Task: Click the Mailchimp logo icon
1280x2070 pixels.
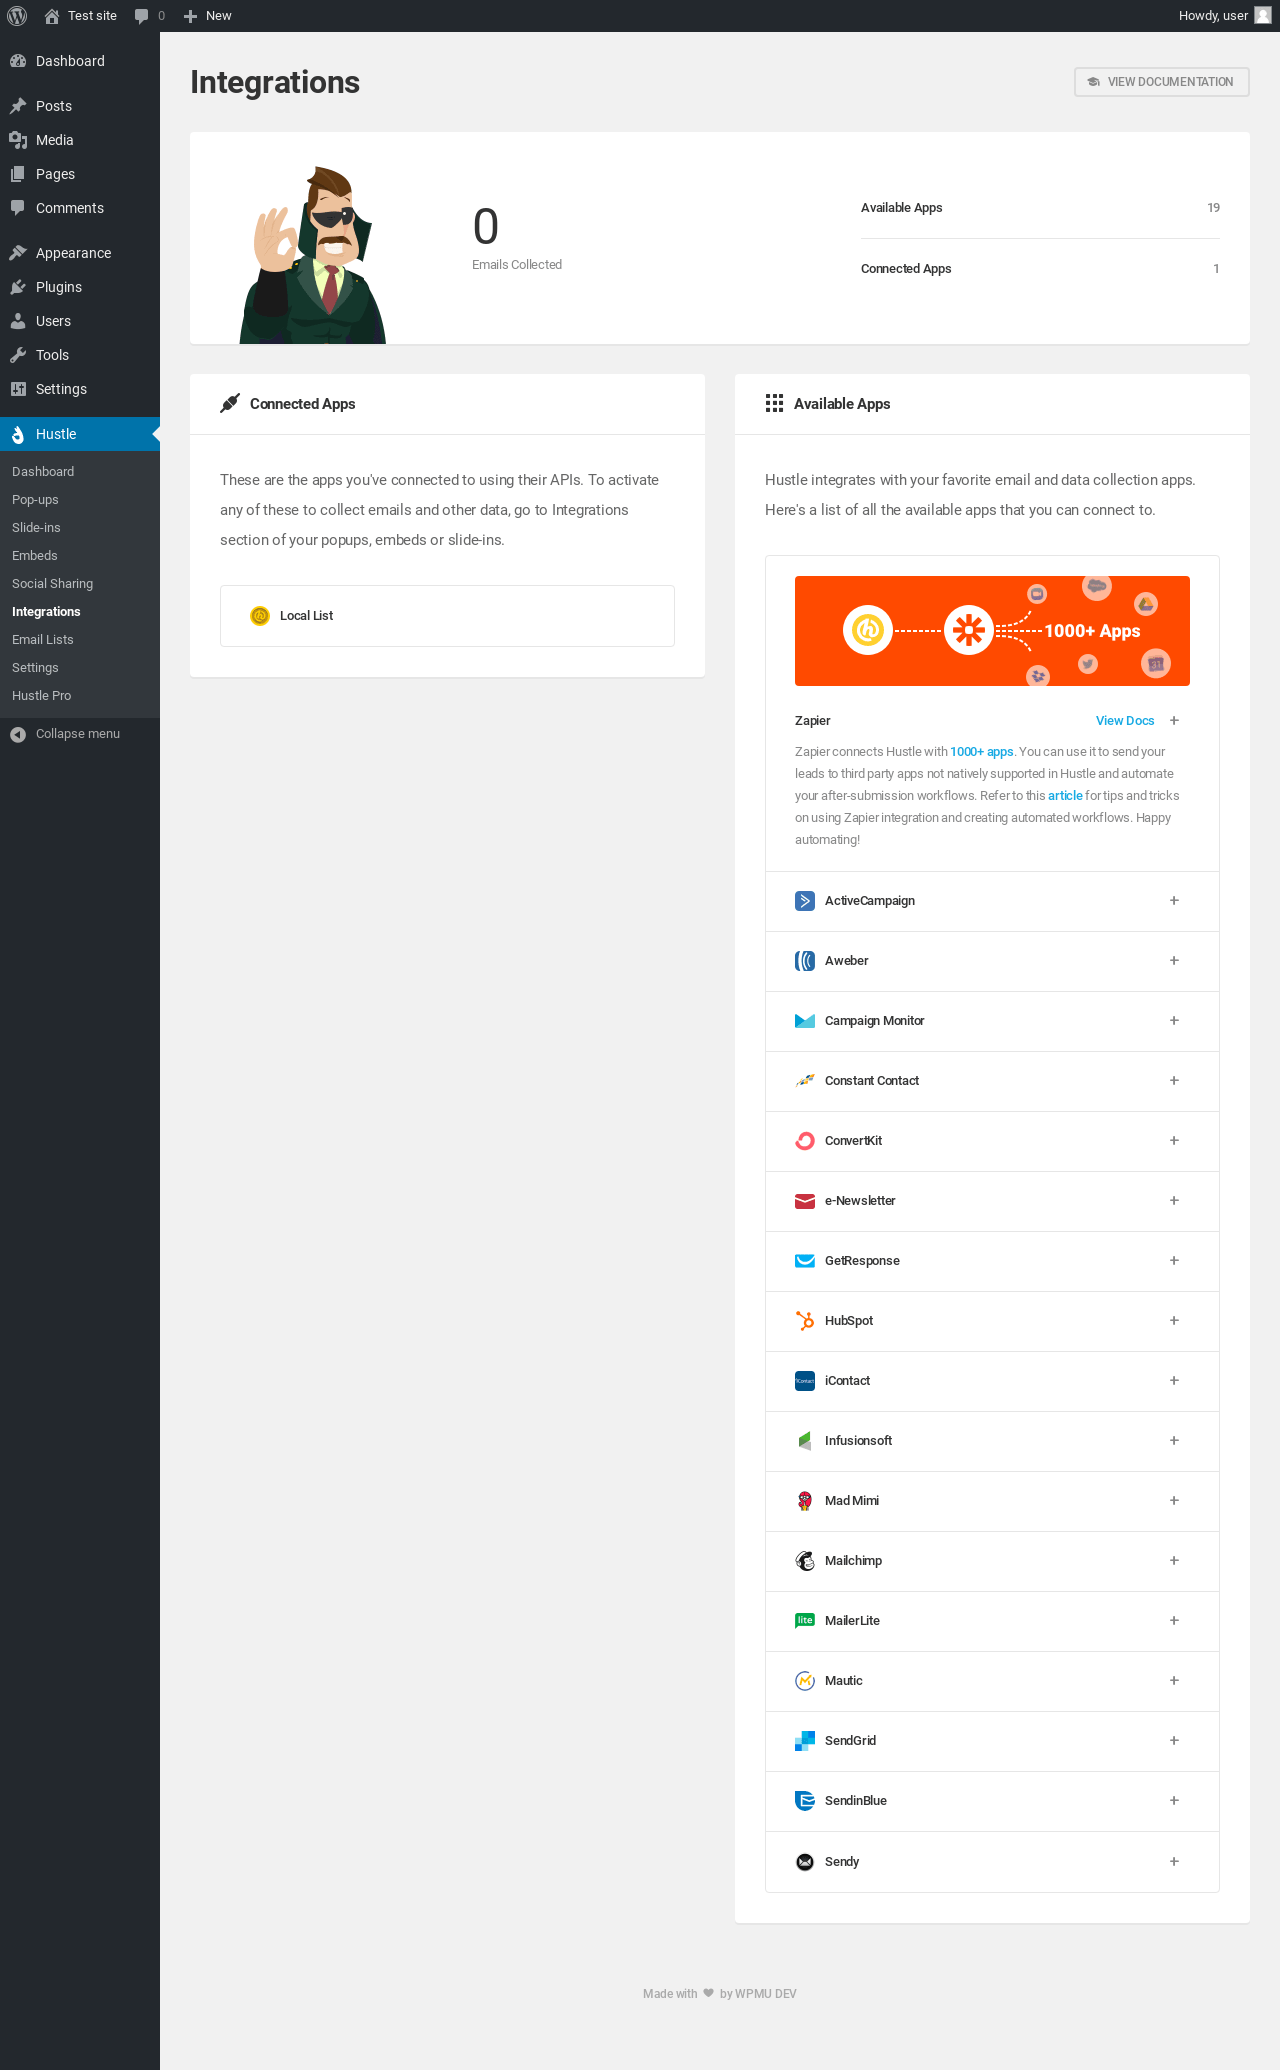Action: 805,1561
